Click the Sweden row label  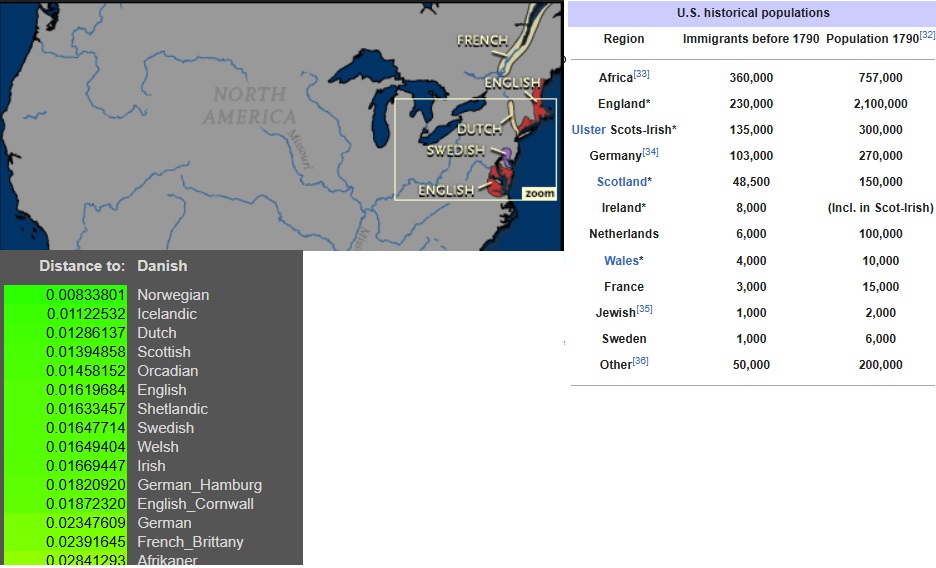[x=624, y=338]
